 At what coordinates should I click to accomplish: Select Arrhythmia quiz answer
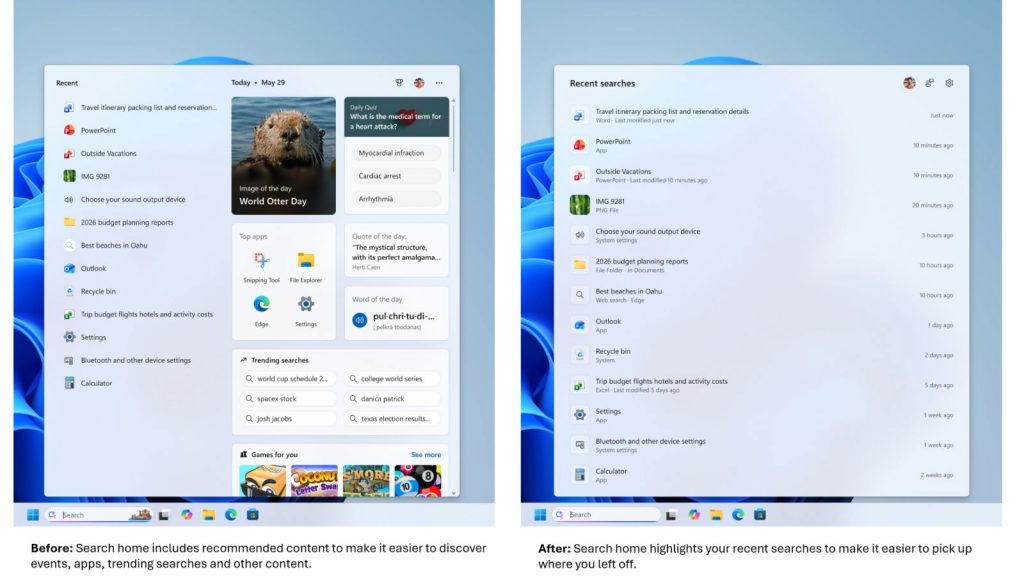coord(396,199)
